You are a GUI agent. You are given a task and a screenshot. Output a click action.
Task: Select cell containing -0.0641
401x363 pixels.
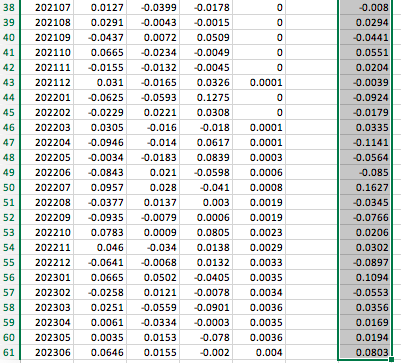tap(100, 262)
